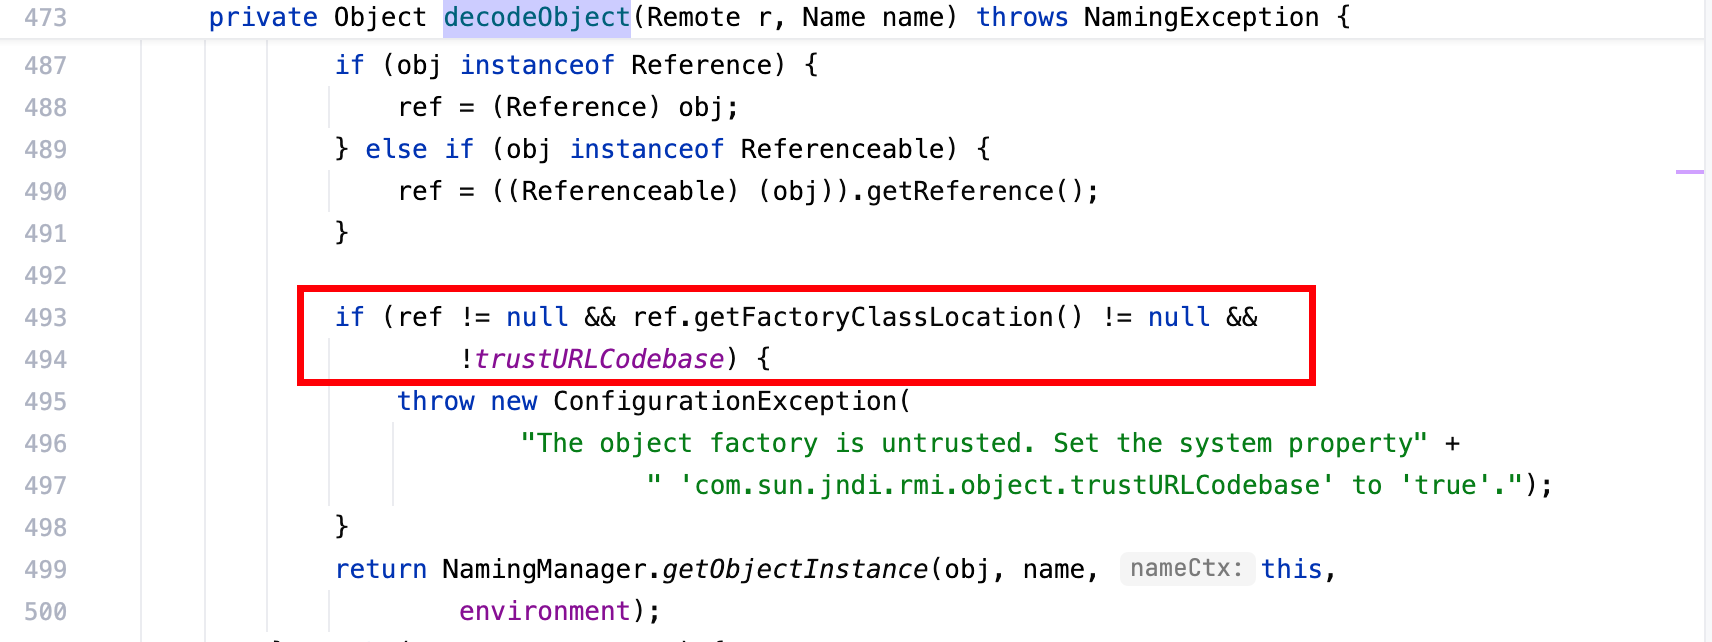
Task: Click the highlighted decodeObject method name
Action: click(536, 18)
